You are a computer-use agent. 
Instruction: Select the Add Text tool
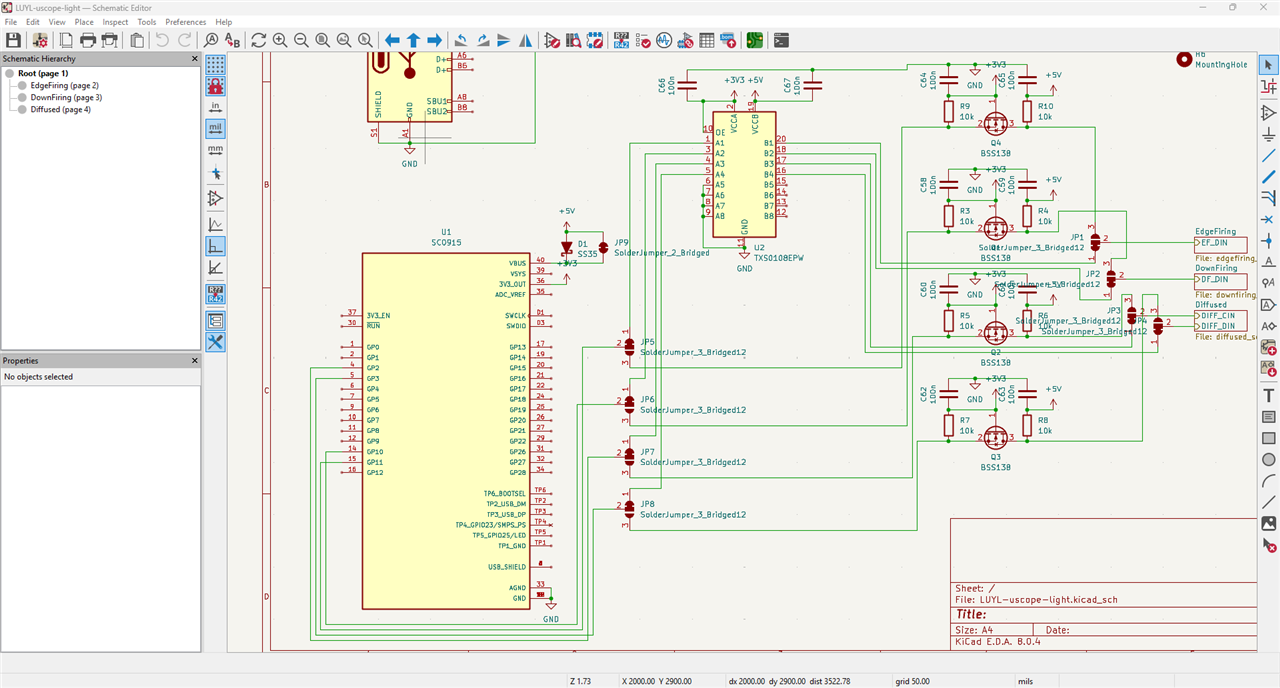click(1268, 396)
